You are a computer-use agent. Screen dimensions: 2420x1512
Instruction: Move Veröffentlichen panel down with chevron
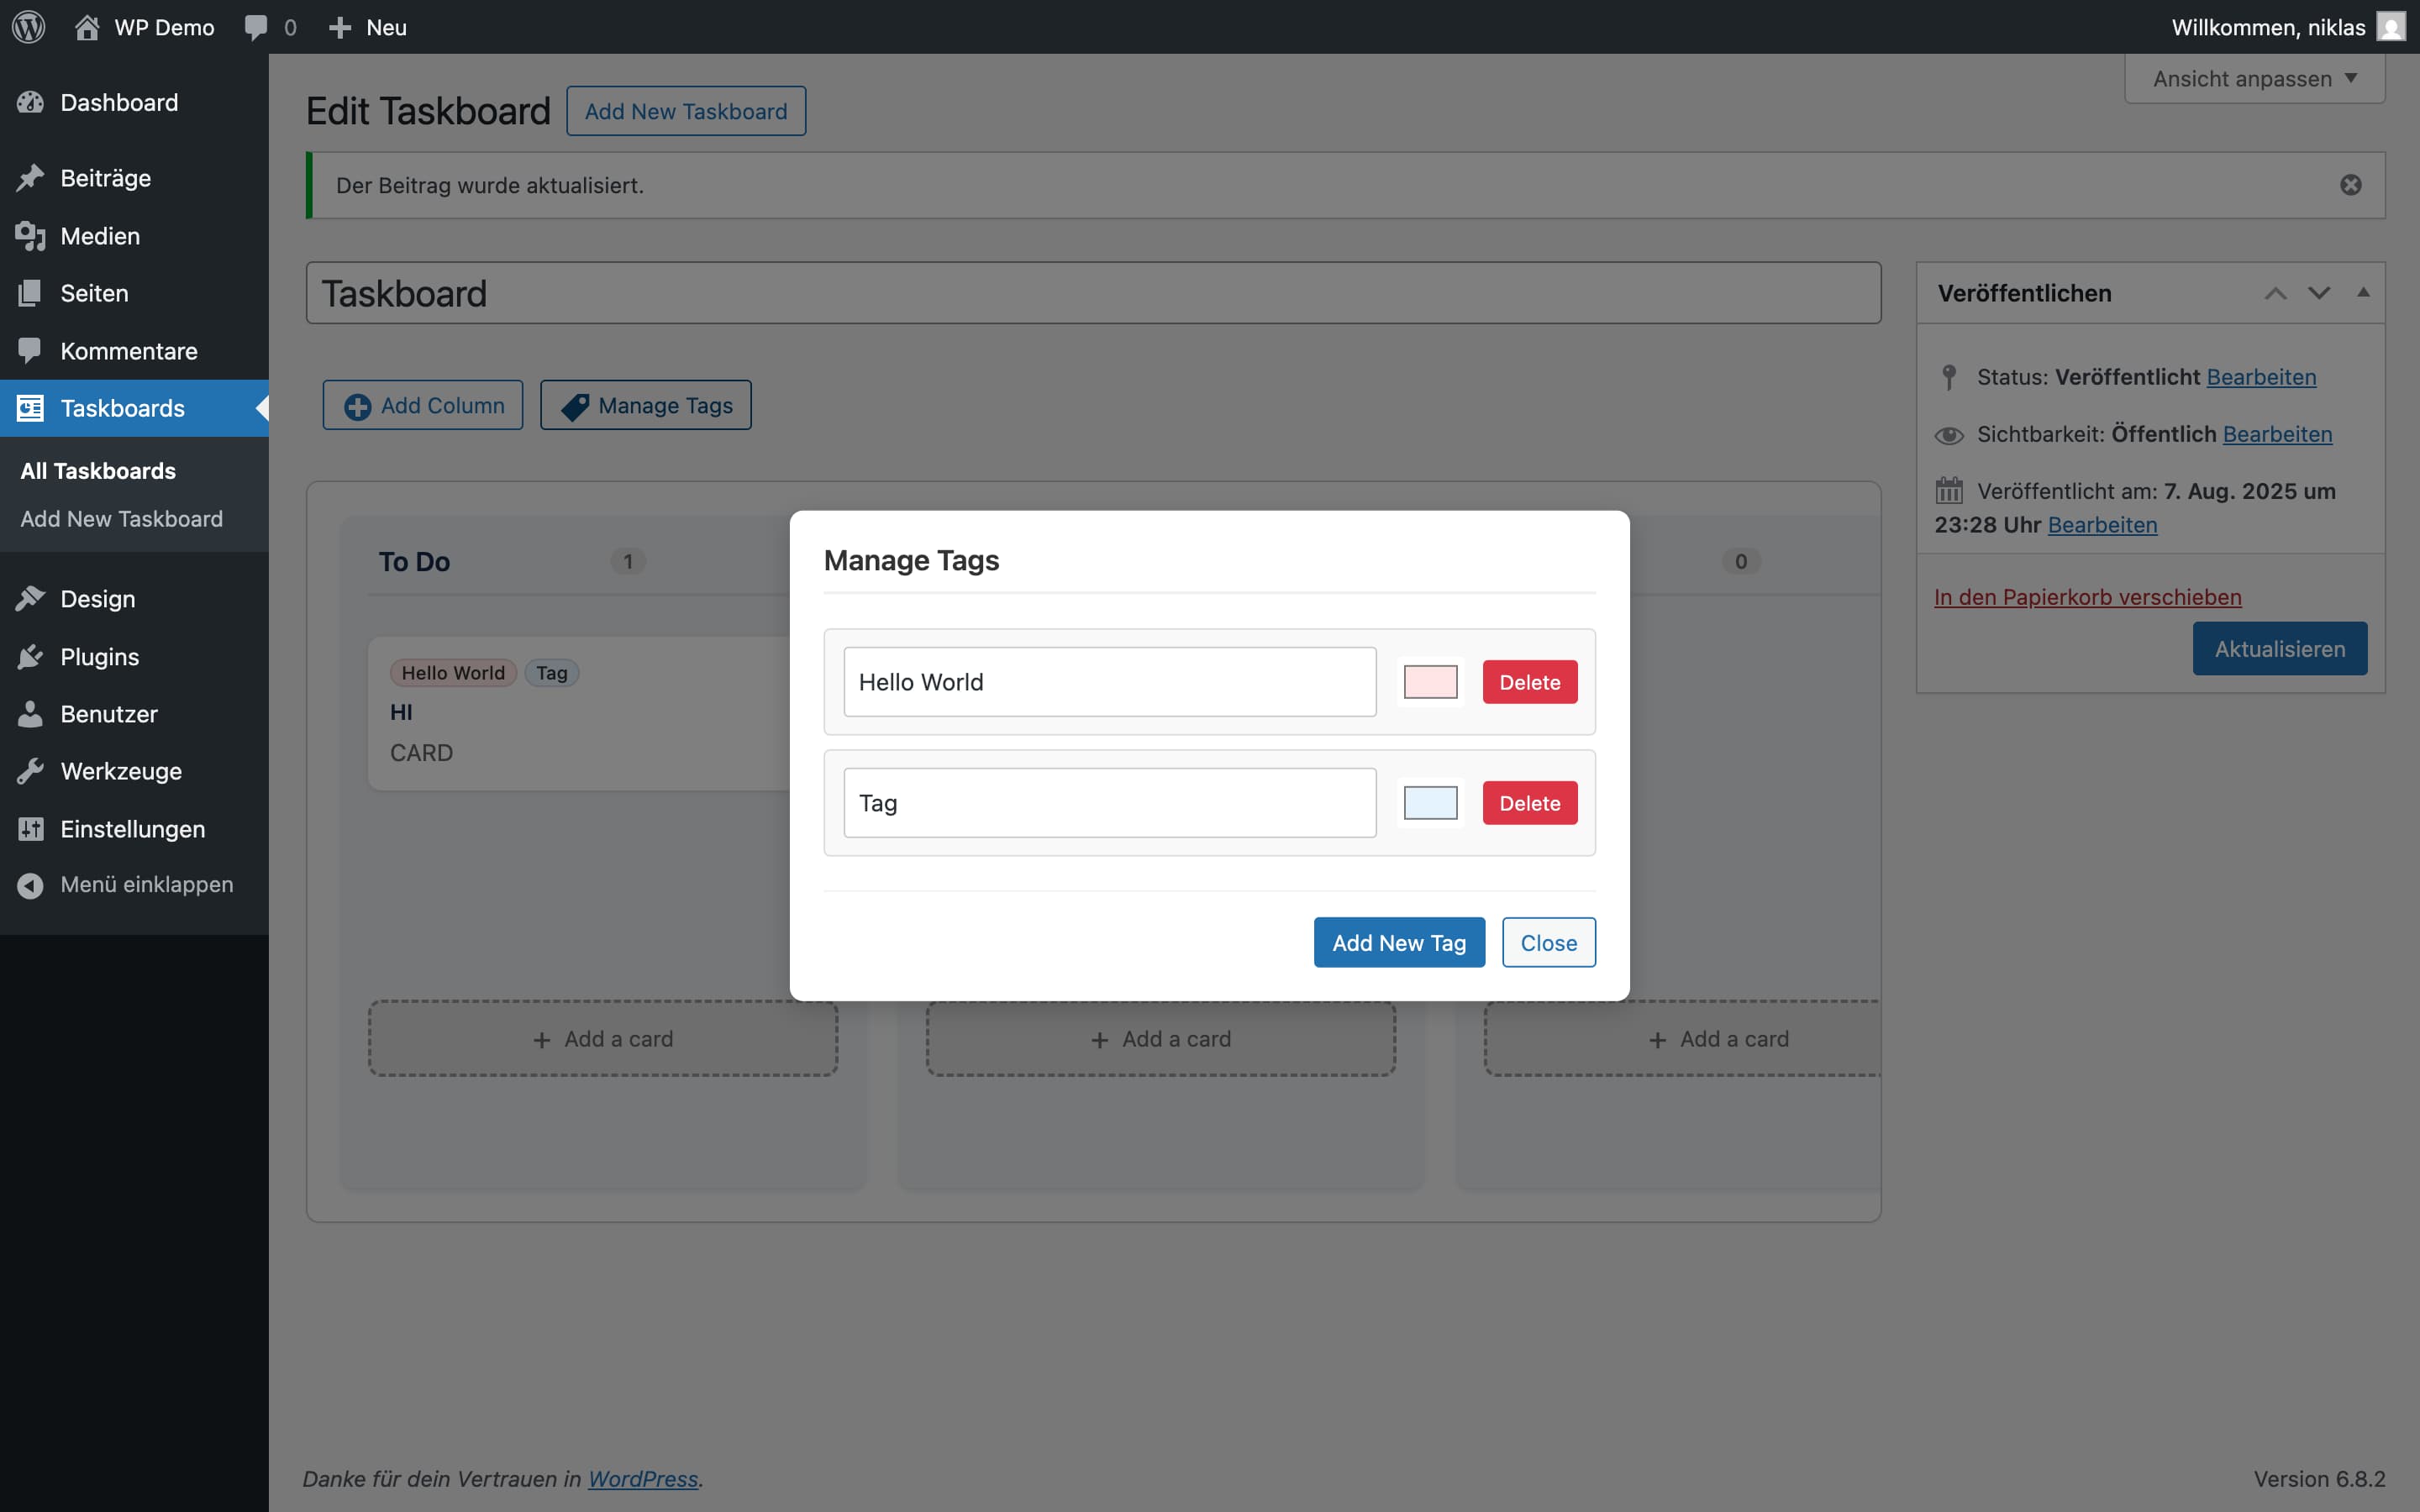pyautogui.click(x=2319, y=293)
